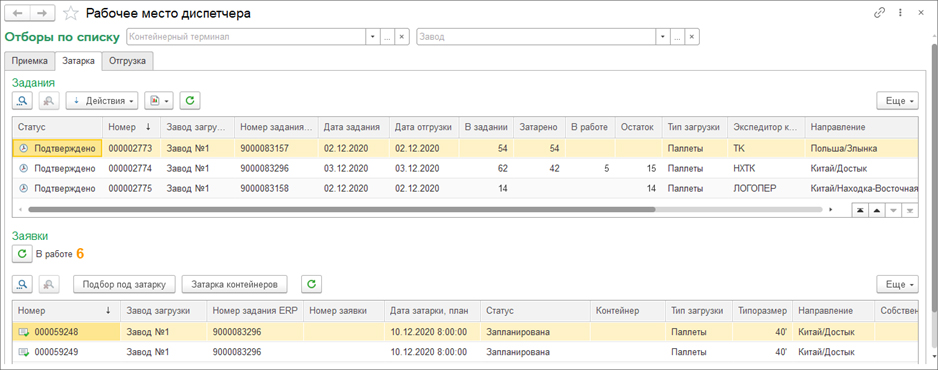Click the back navigation arrow
Viewport: 938px width, 370px height.
click(x=17, y=13)
